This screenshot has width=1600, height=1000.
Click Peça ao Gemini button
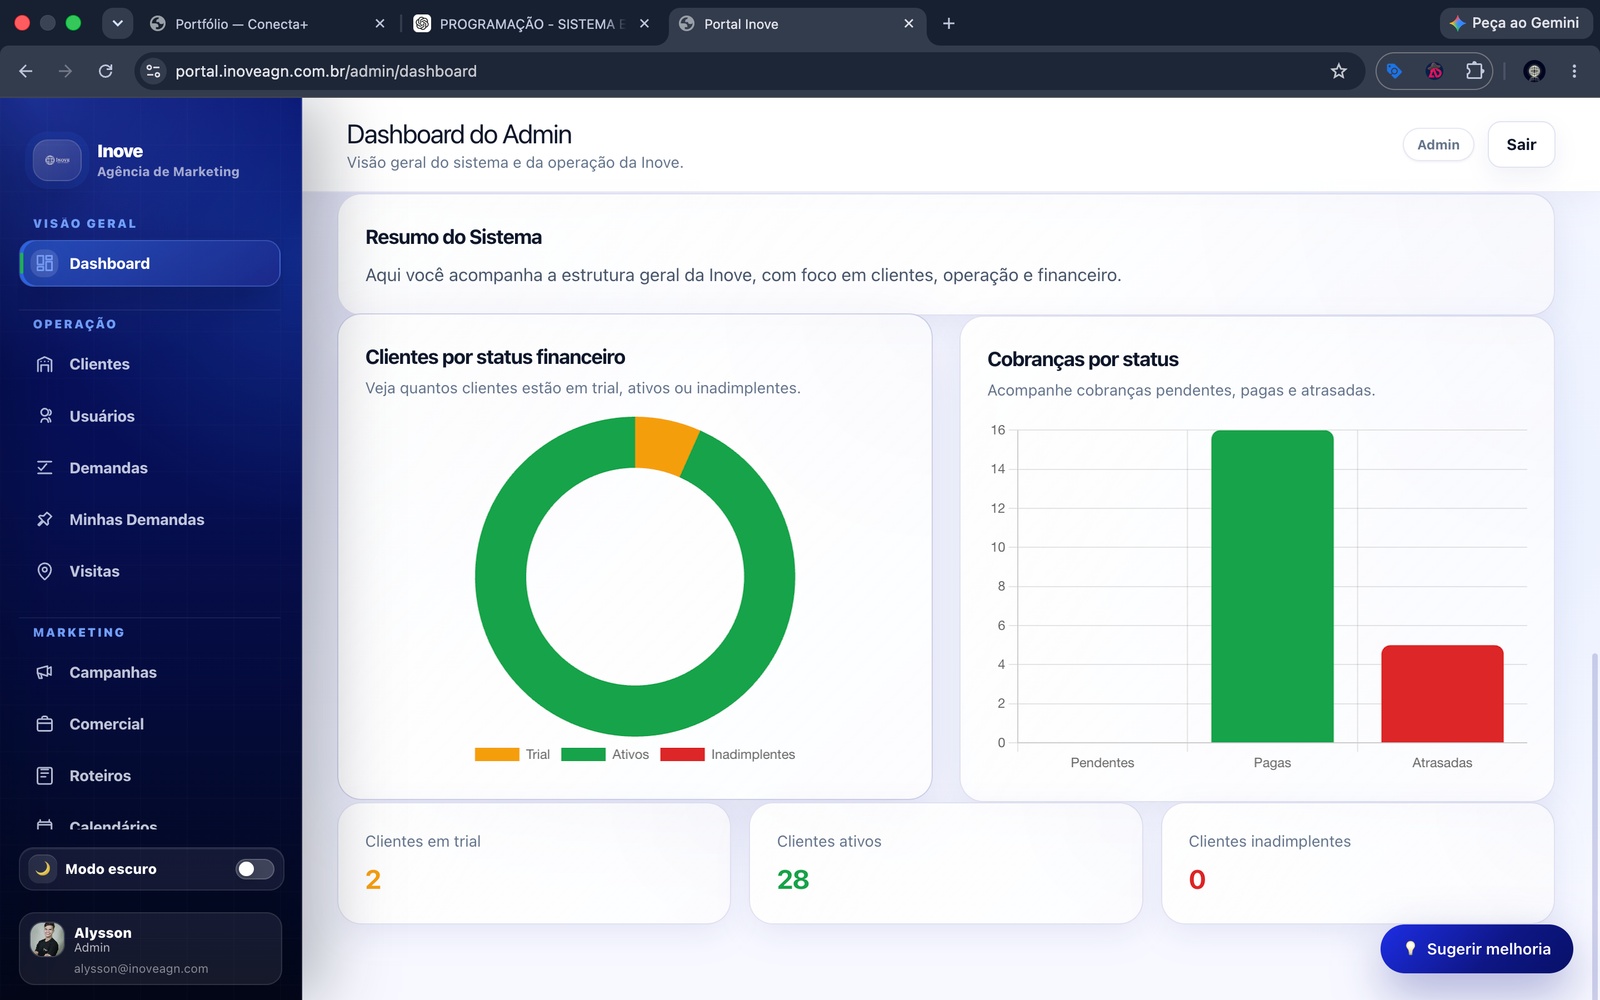pyautogui.click(x=1515, y=23)
